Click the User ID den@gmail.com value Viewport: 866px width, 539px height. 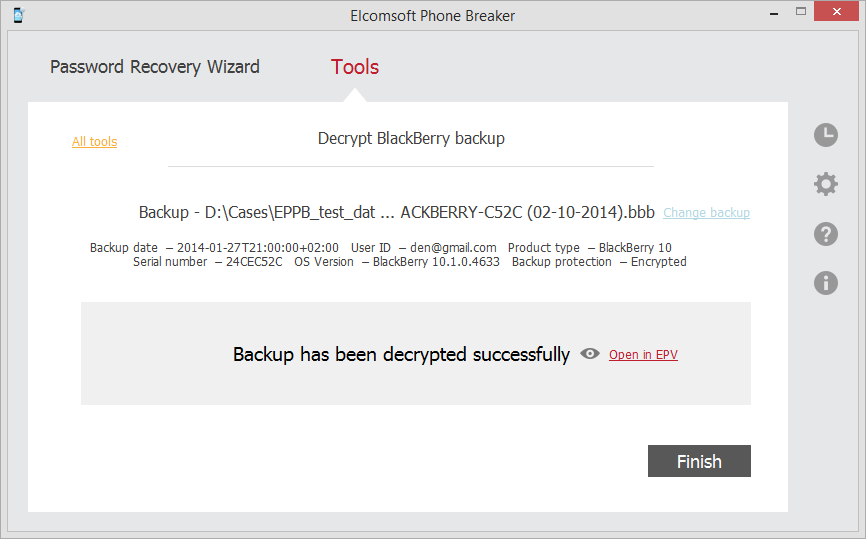click(453, 247)
